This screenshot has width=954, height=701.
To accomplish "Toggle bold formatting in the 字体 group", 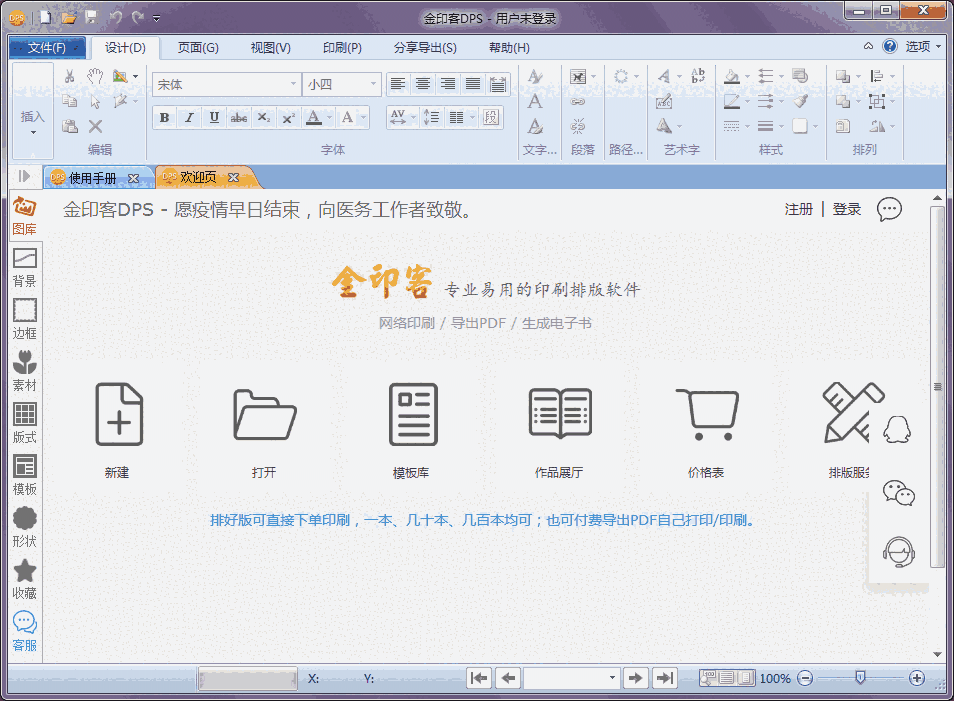I will coord(163,117).
